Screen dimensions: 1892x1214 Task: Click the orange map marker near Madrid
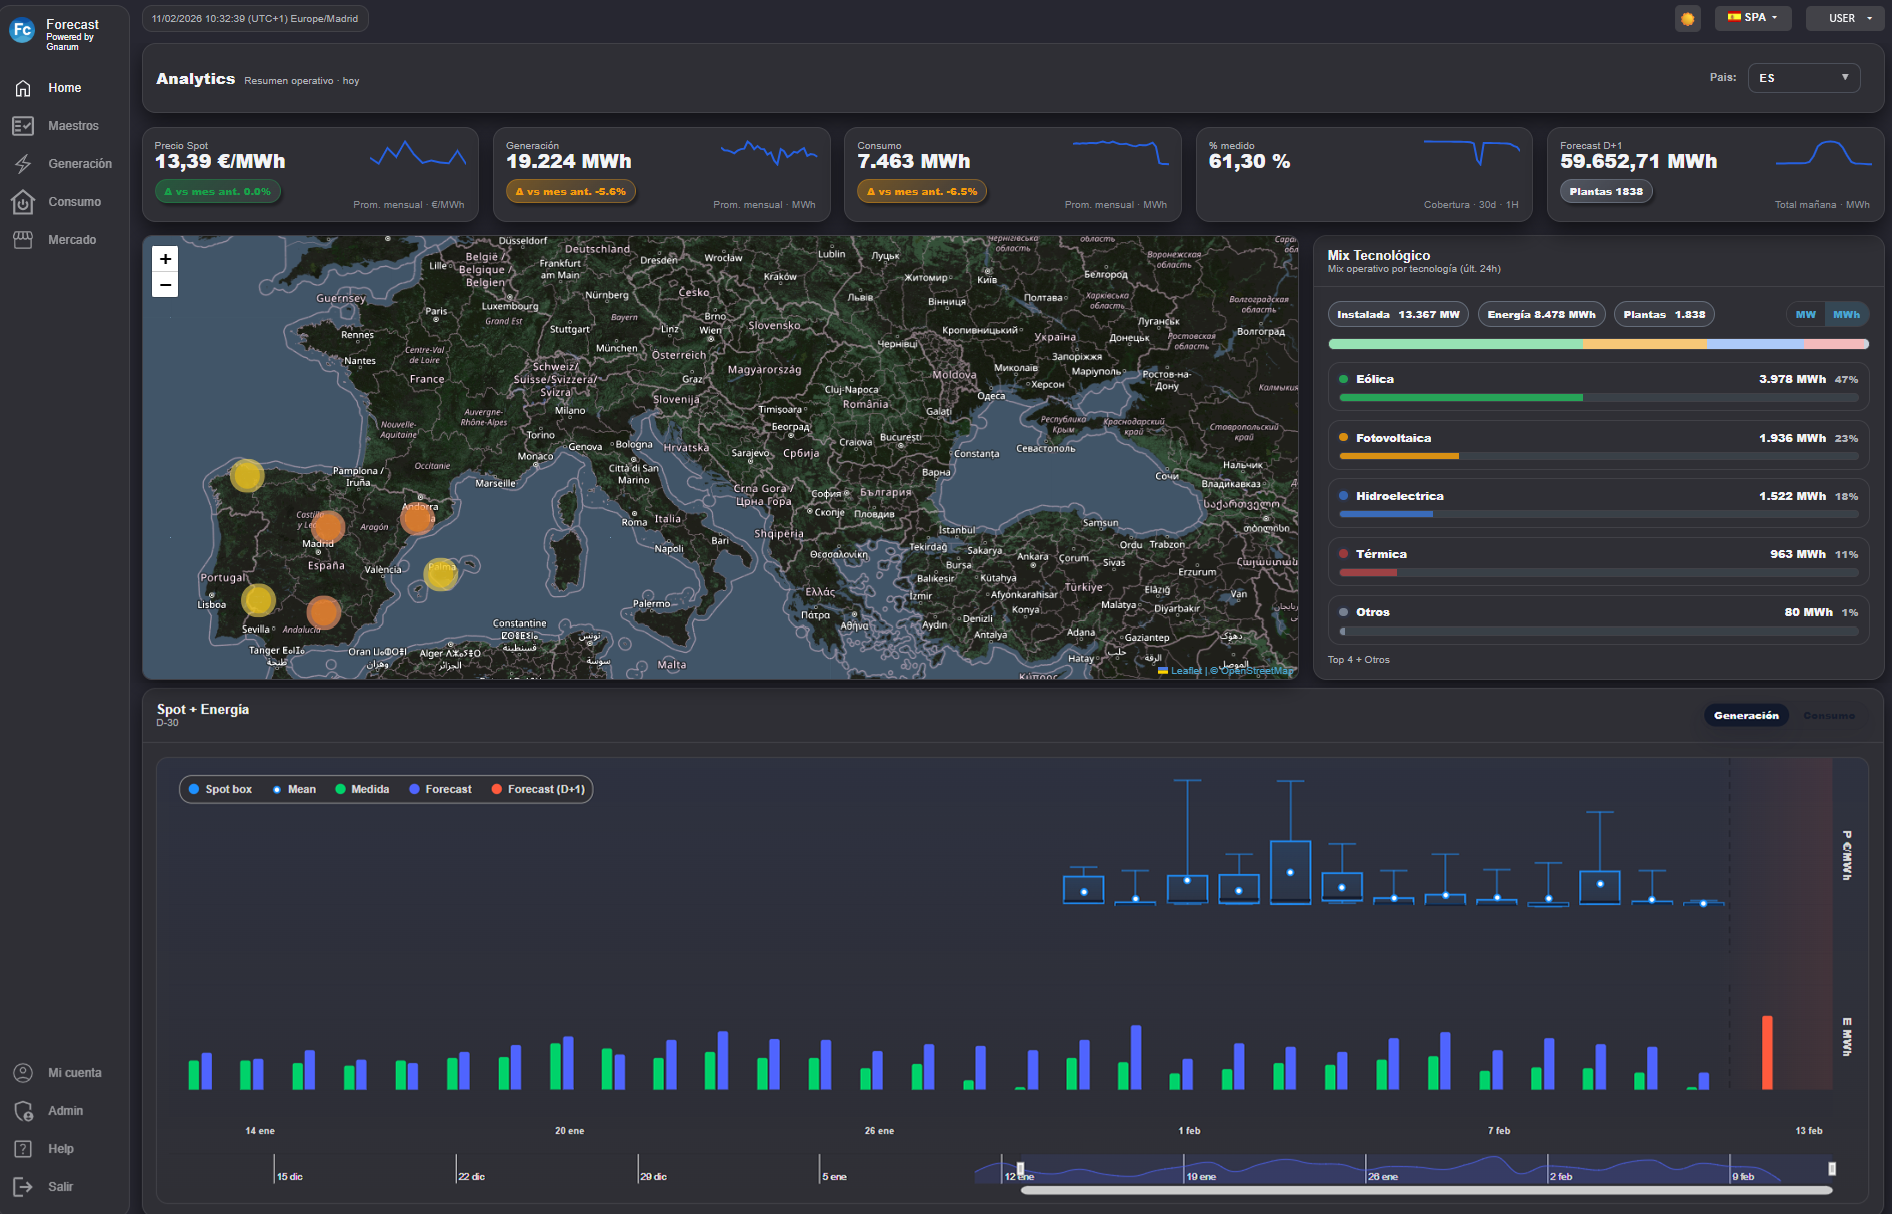[x=327, y=526]
